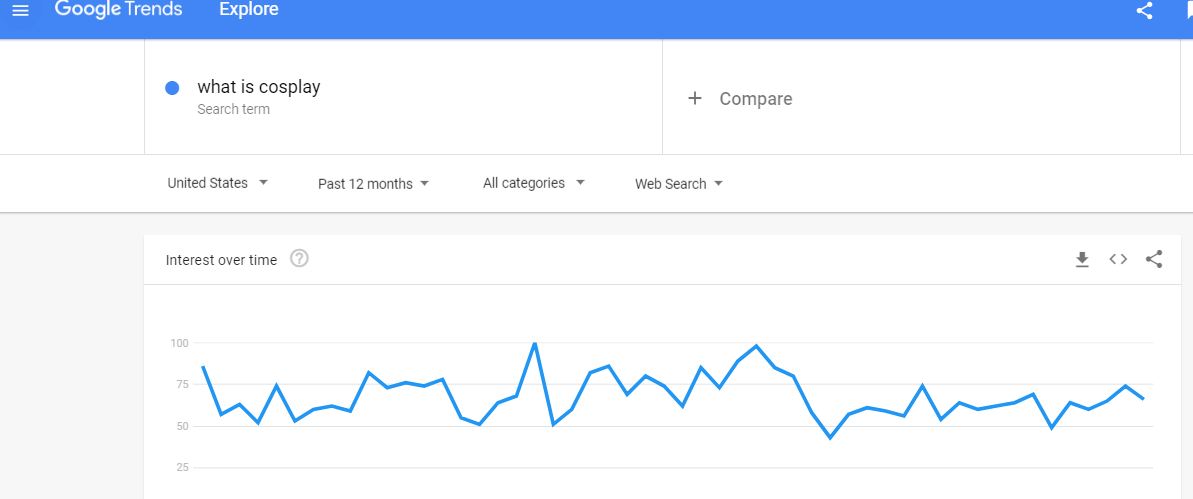1193x499 pixels.
Task: Edit the 'what is cosplay' search term
Action: coord(259,87)
